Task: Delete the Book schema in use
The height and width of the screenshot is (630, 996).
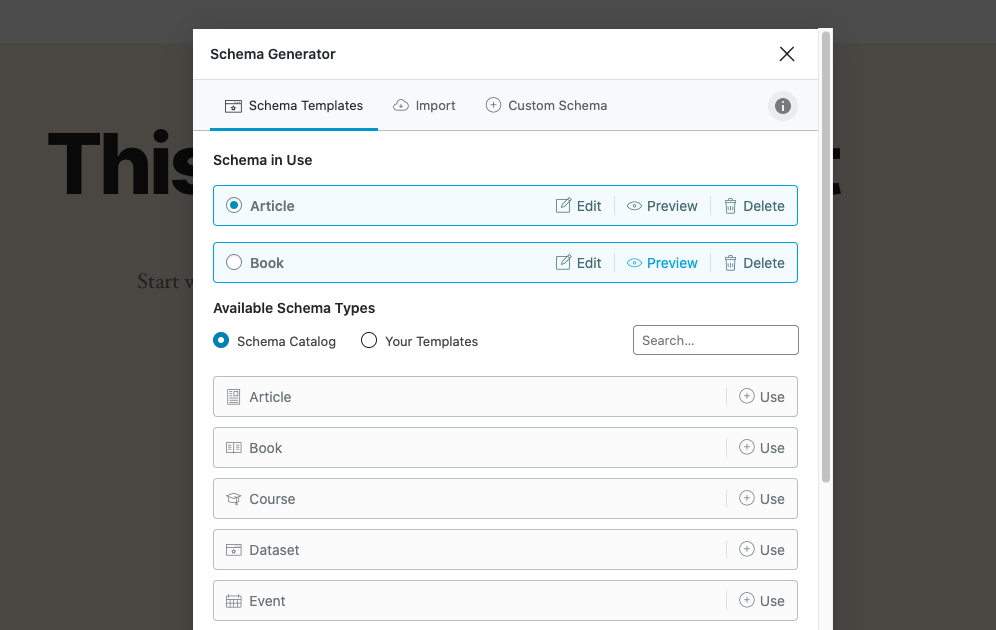Action: pos(754,263)
